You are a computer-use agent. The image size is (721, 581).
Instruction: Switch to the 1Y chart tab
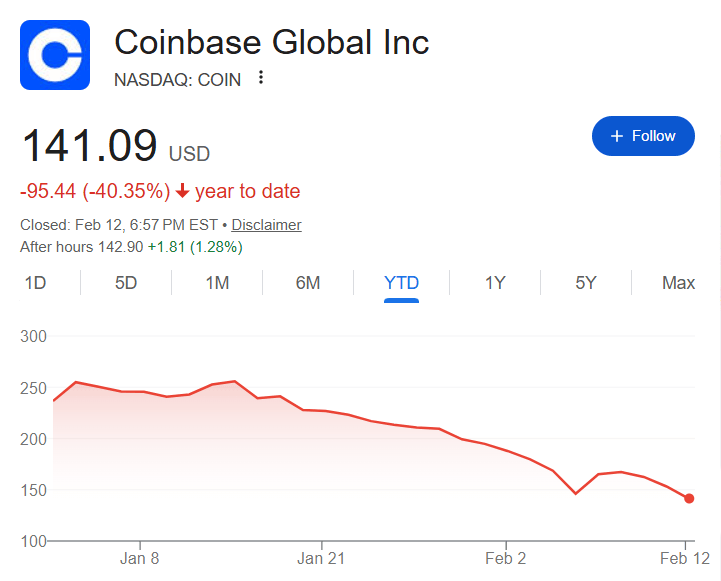pyautogui.click(x=495, y=283)
